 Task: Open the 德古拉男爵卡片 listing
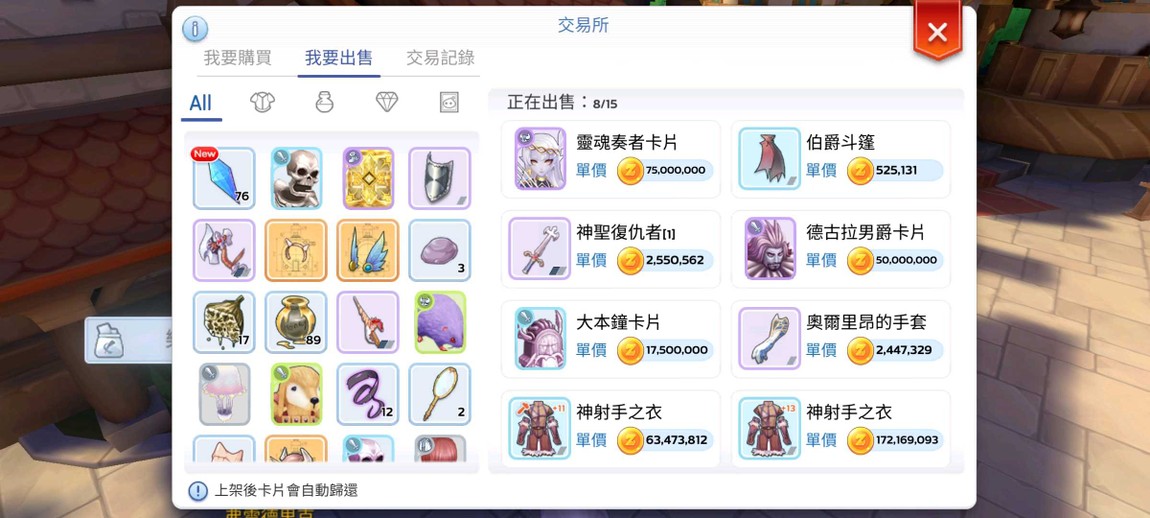click(x=840, y=249)
